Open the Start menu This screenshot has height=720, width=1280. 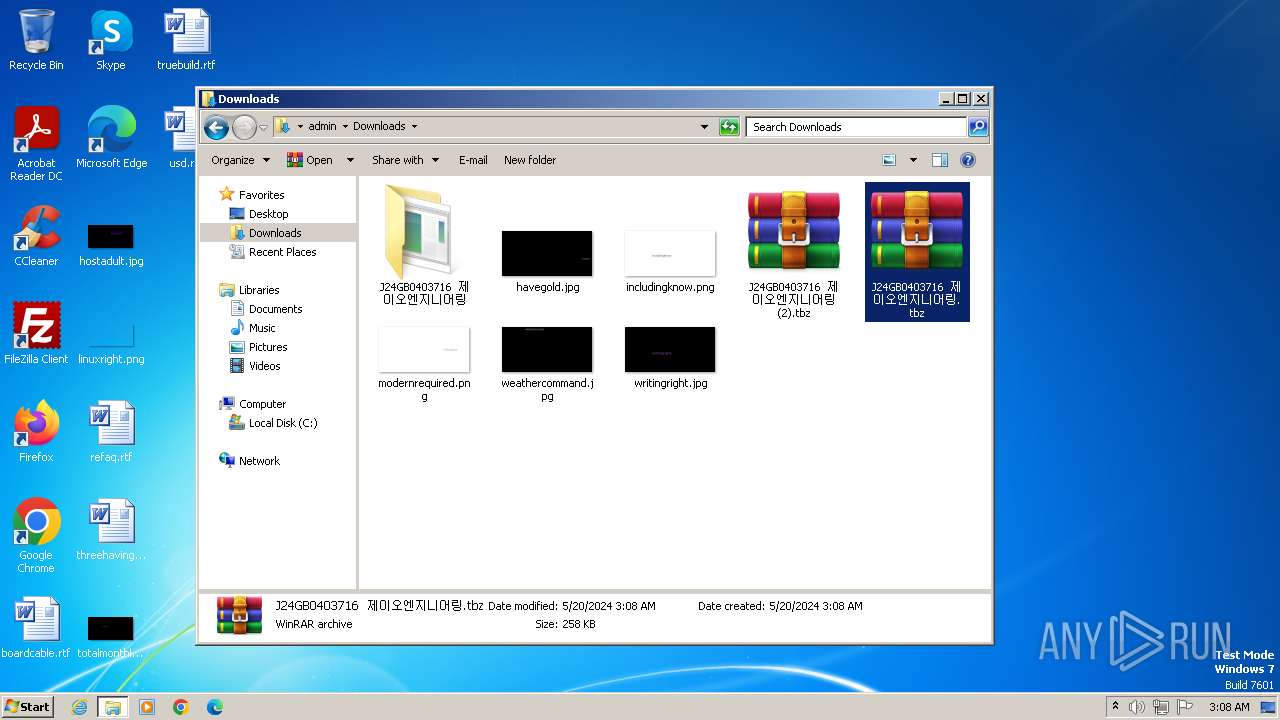[27, 706]
